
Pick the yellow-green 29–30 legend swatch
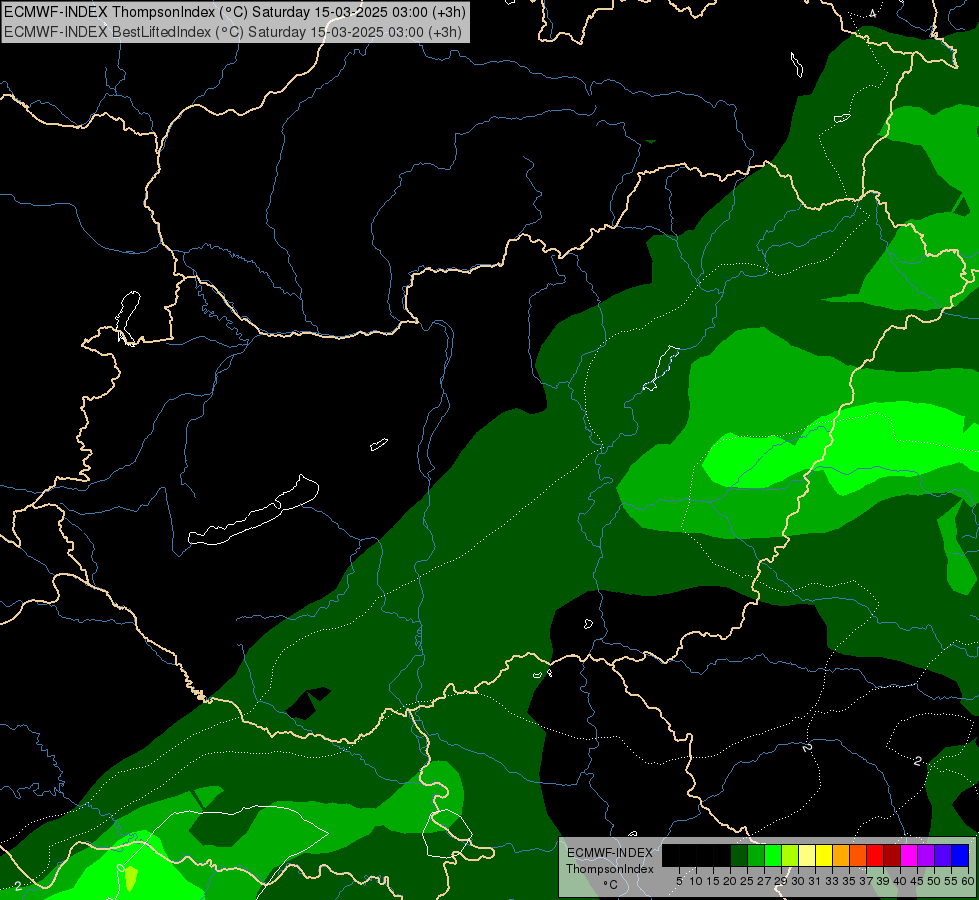click(790, 855)
